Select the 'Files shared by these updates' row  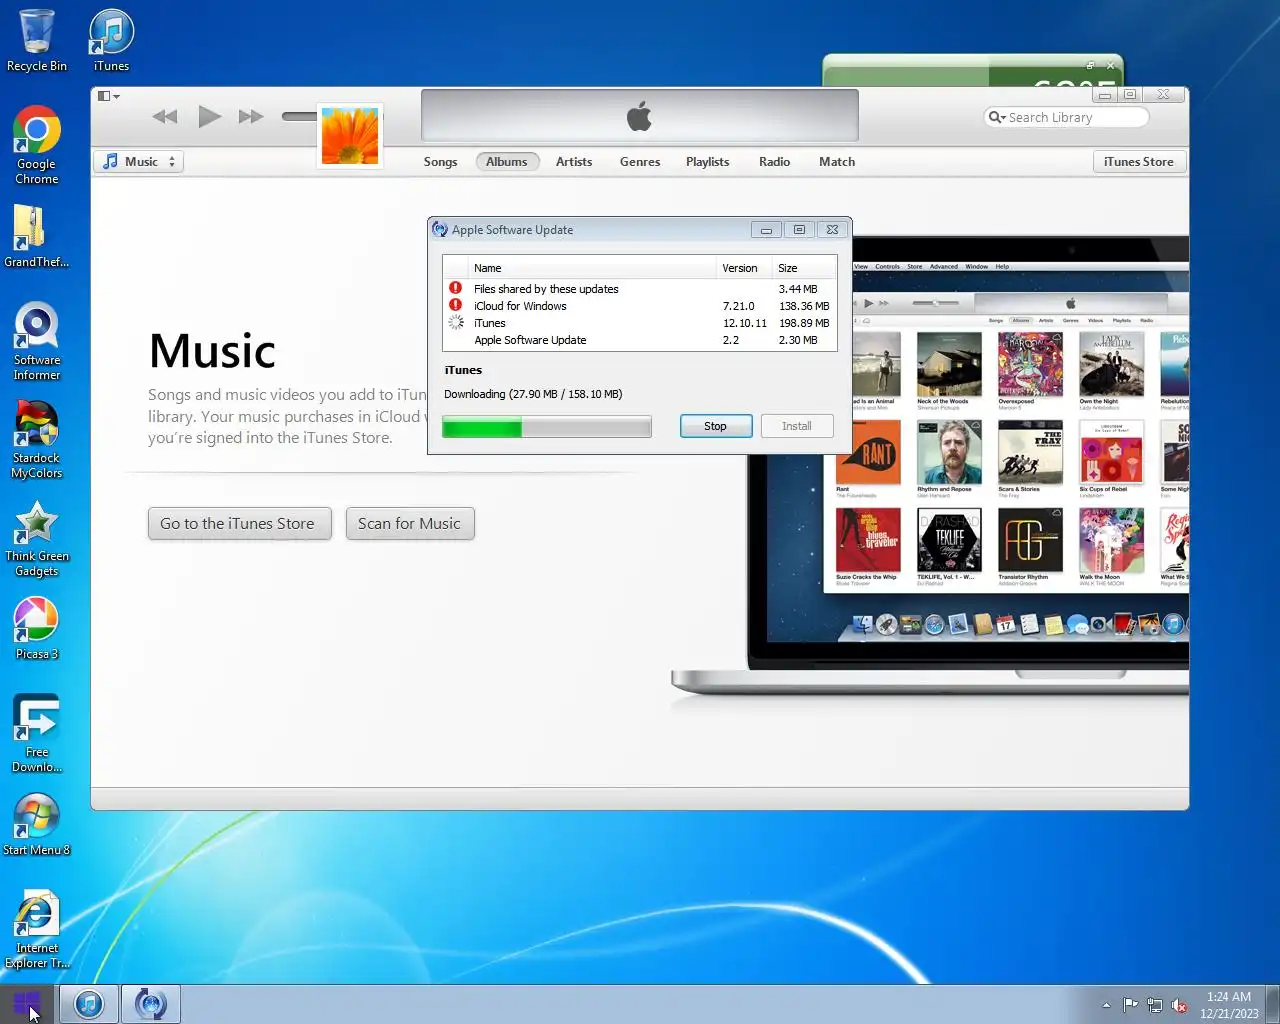coord(640,289)
